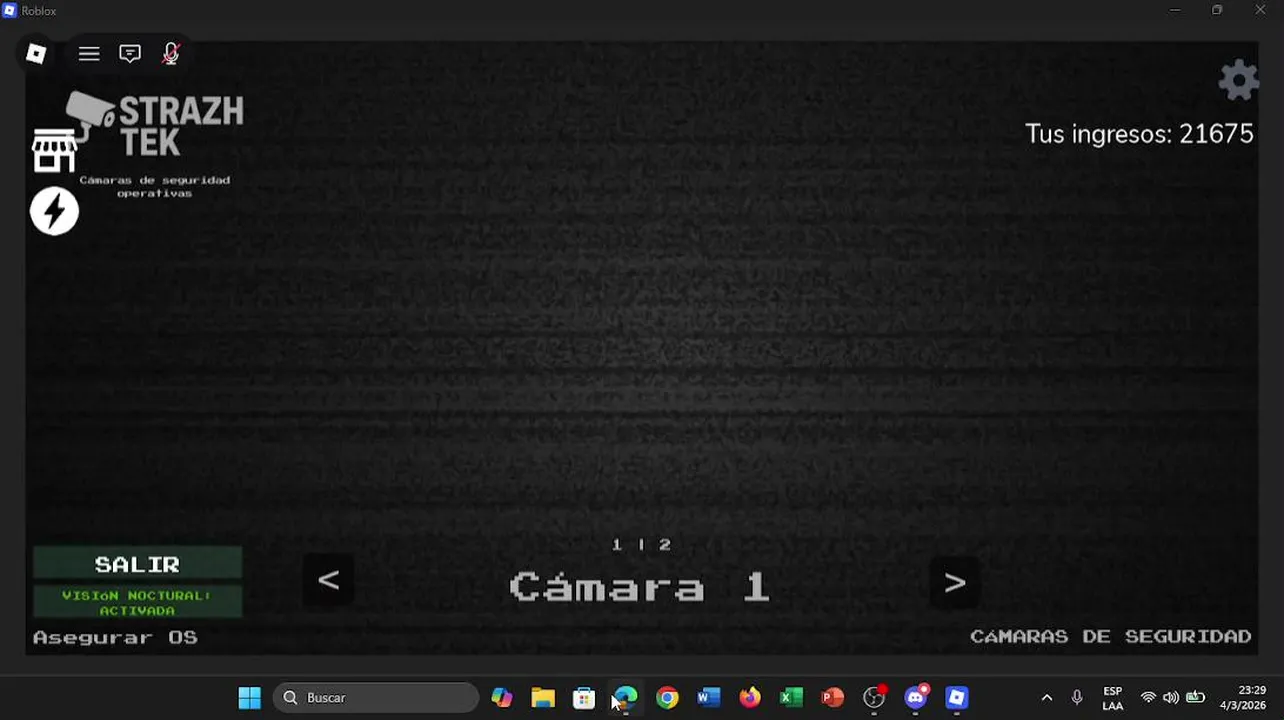Open Copilot from the taskbar
1284x720 pixels.
click(502, 698)
